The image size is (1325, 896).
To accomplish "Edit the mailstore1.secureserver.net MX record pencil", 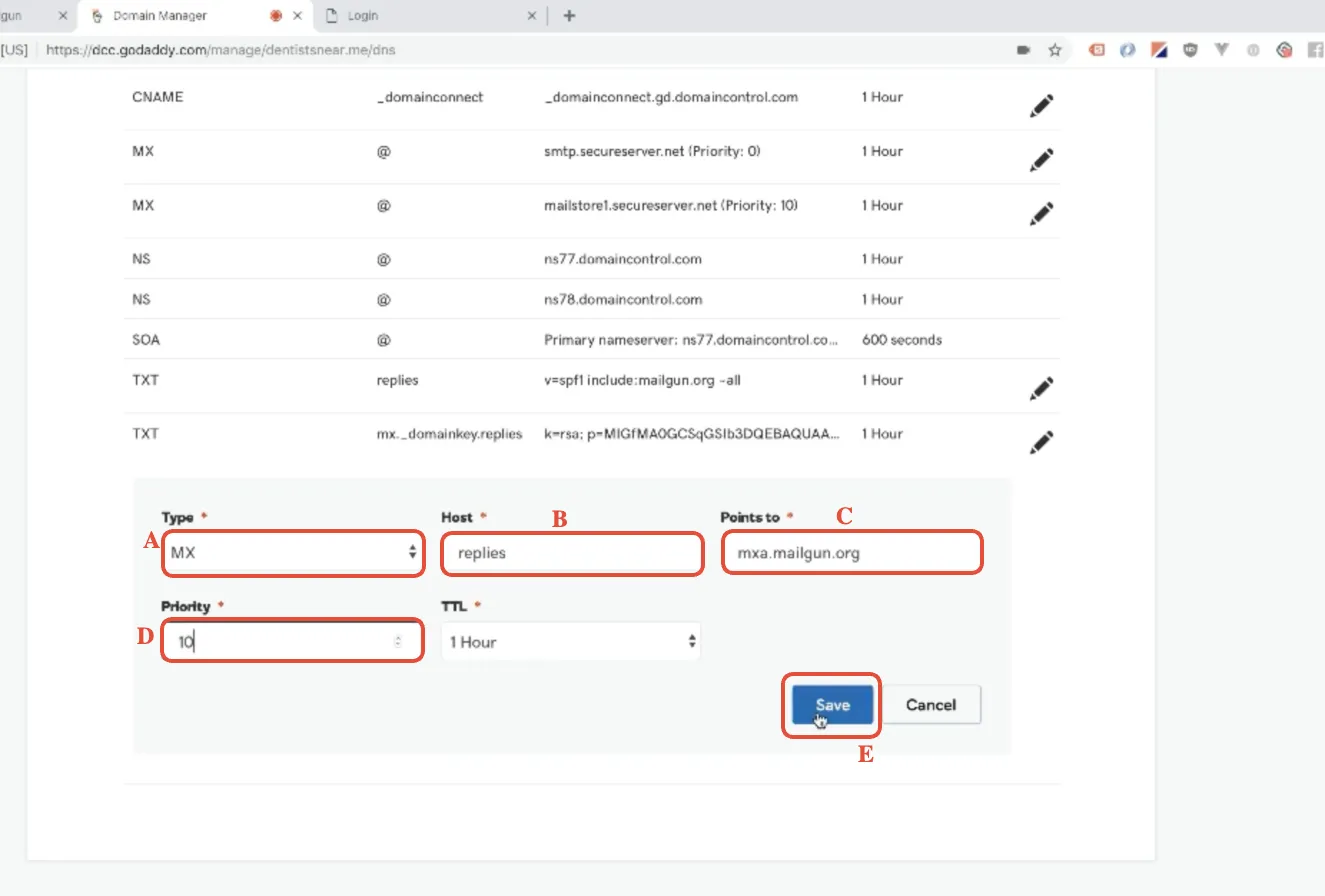I will tap(1042, 213).
